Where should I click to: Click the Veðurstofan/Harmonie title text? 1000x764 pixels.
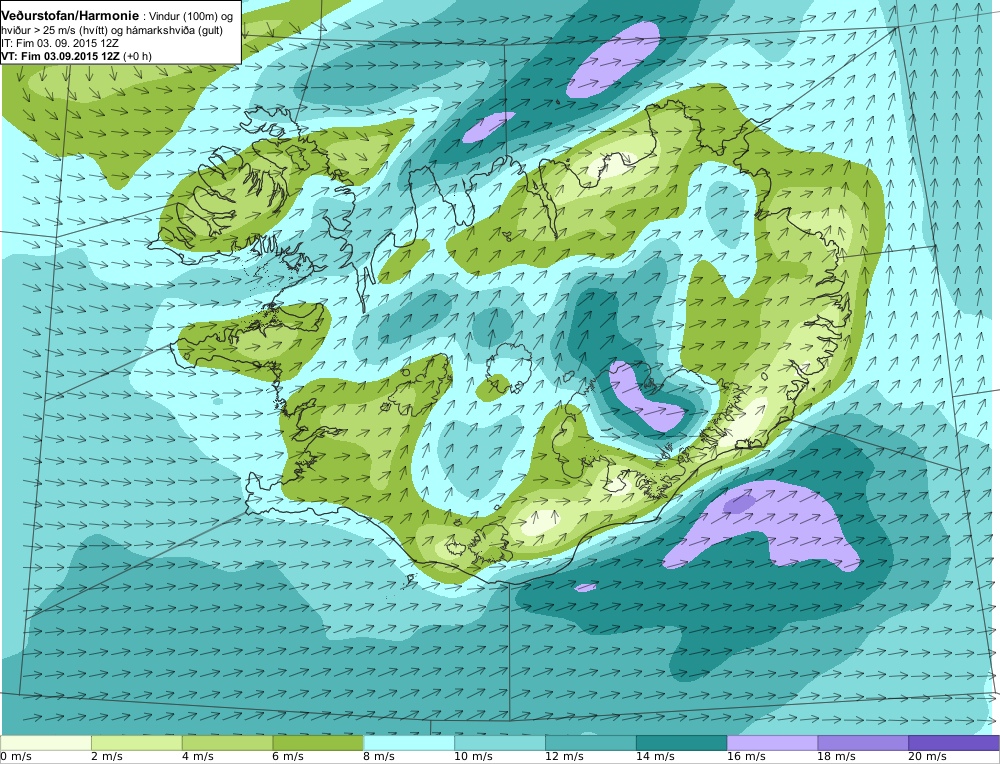[70, 16]
